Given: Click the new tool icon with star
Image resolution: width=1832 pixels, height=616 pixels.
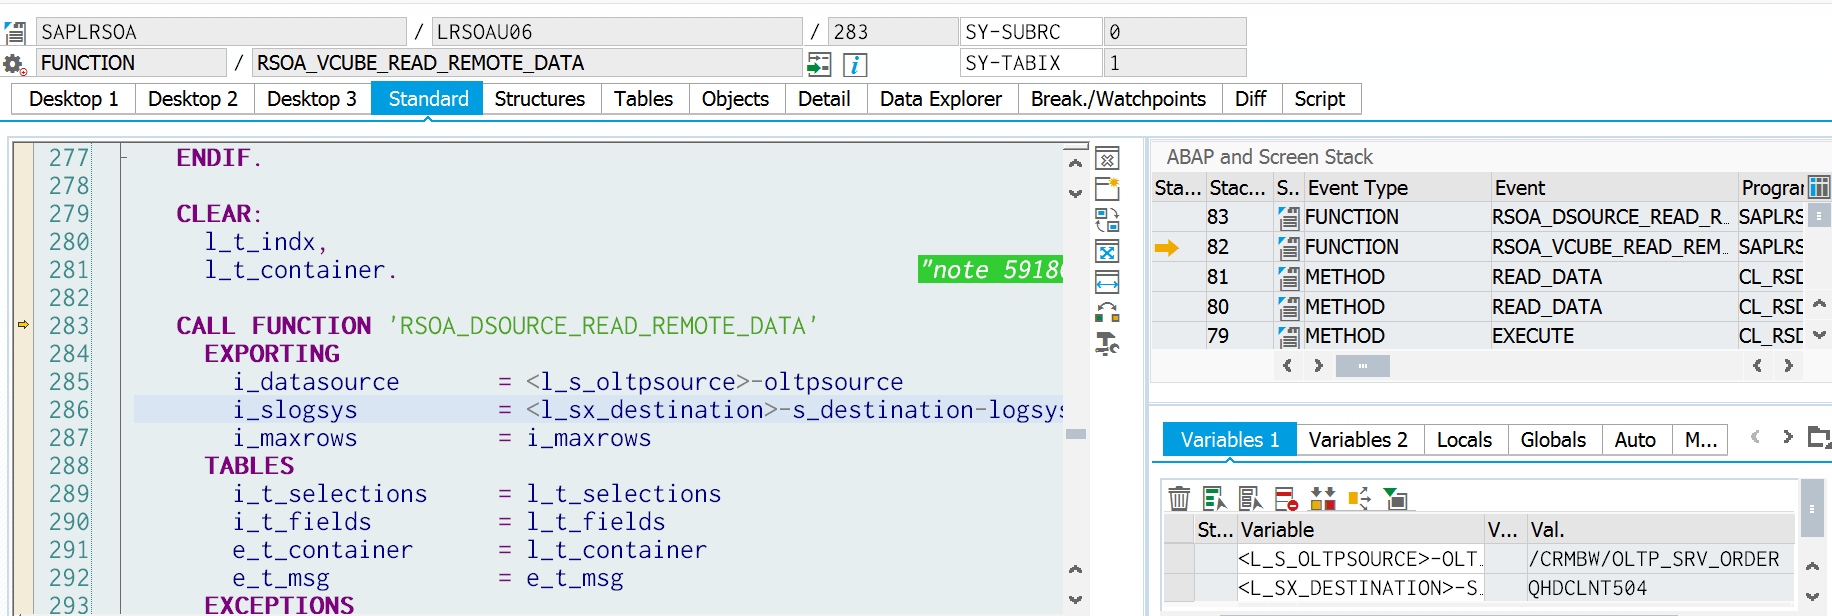Looking at the screenshot, I should click(1107, 189).
